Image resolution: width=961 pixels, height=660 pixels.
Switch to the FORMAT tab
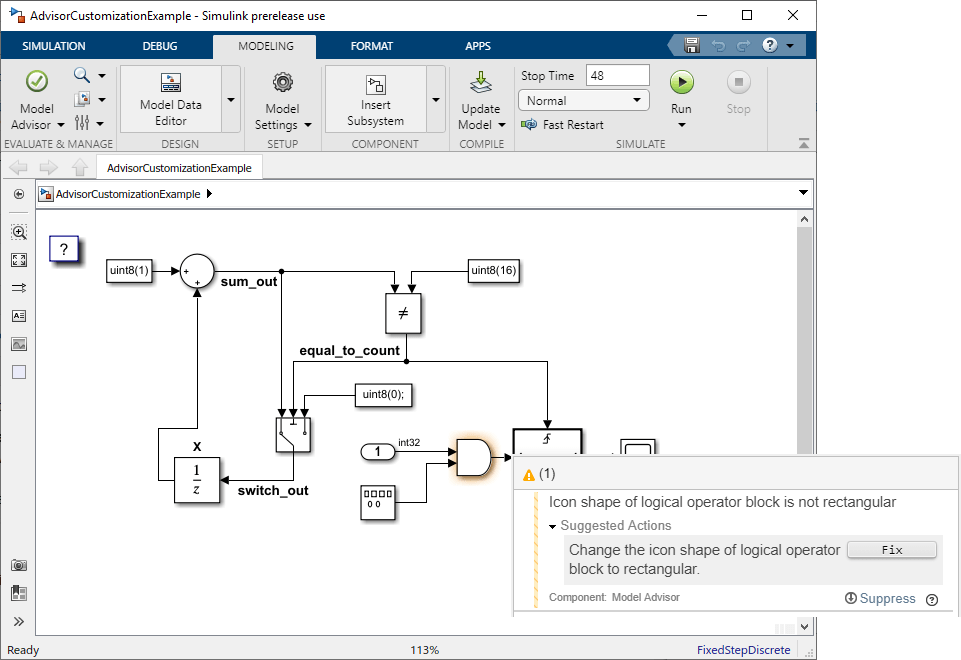[371, 46]
